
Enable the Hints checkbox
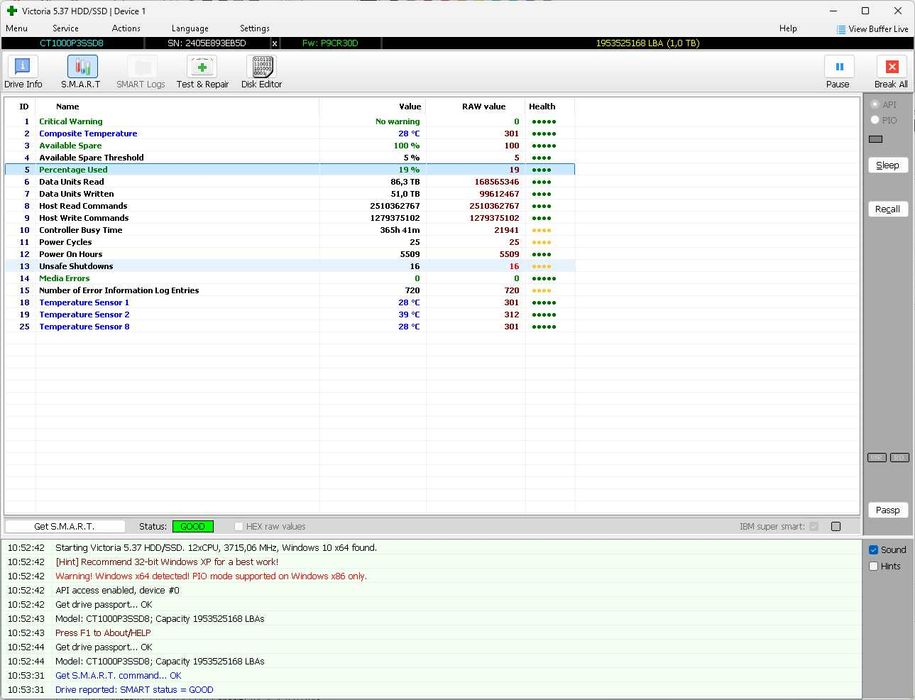click(874, 566)
